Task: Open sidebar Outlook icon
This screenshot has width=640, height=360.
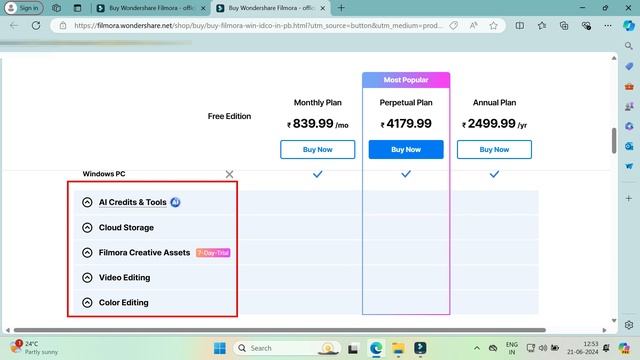Action: (x=629, y=146)
